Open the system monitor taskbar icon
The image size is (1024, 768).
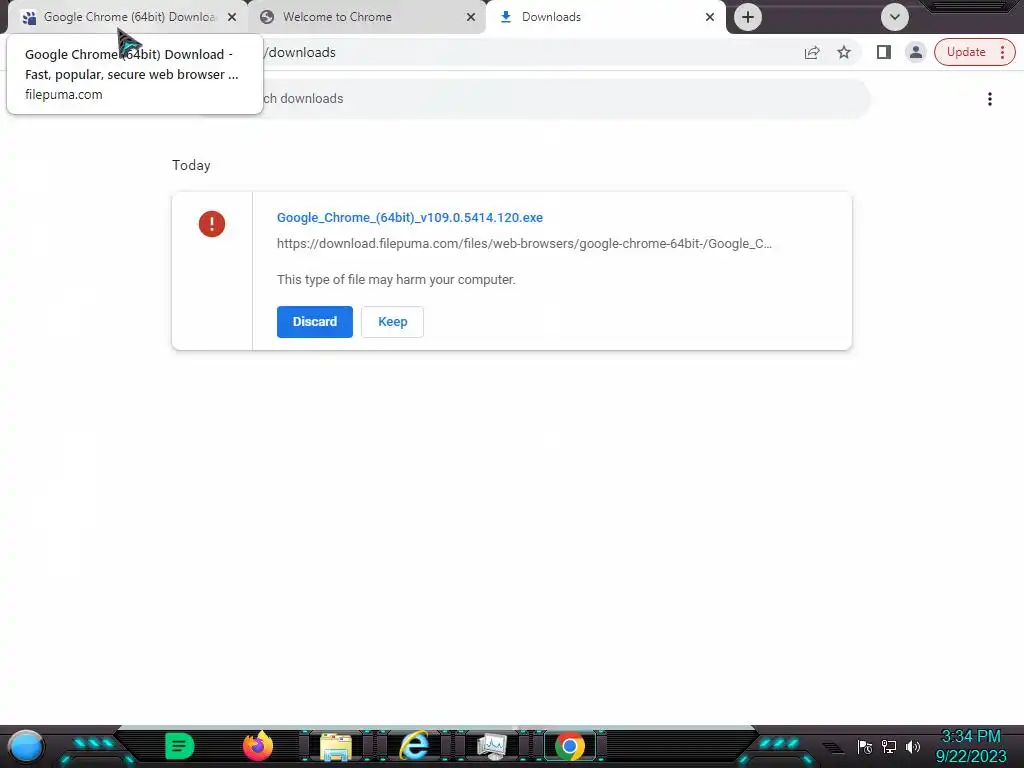tap(492, 746)
